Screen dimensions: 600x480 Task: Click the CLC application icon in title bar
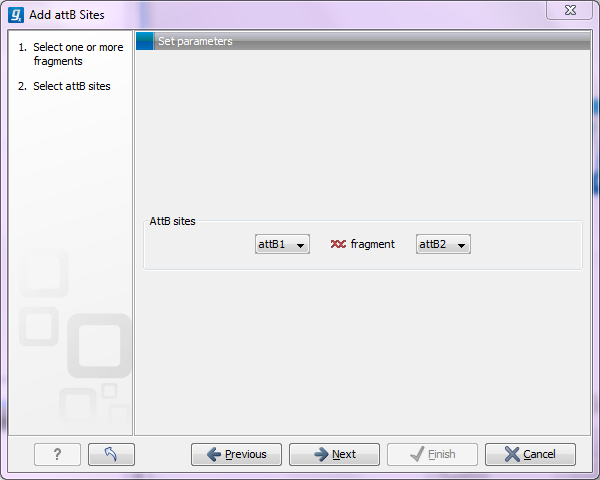[x=15, y=15]
